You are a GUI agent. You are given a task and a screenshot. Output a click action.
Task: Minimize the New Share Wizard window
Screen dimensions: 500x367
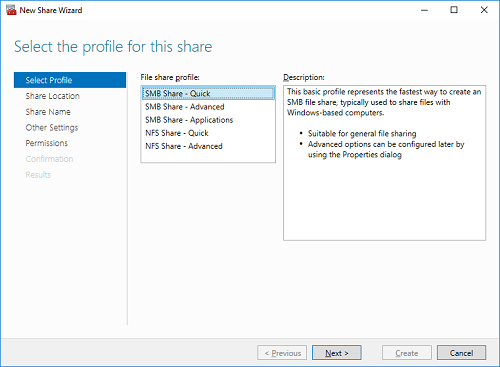click(x=424, y=10)
